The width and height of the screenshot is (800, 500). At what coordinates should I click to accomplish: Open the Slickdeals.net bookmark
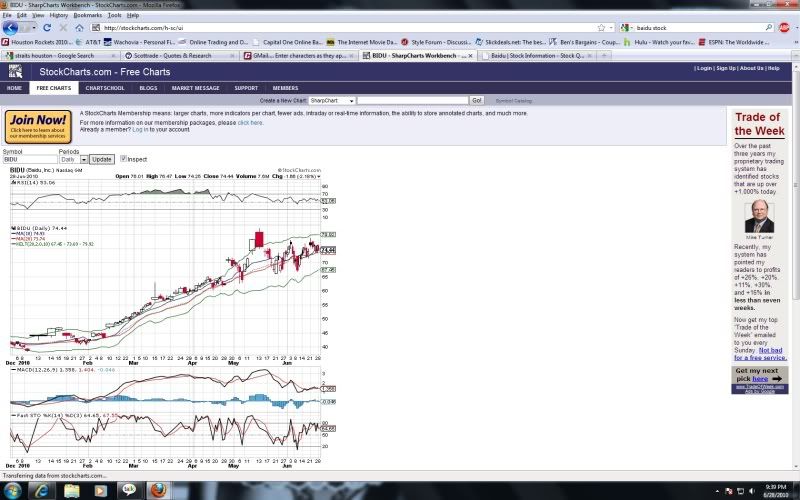510,42
